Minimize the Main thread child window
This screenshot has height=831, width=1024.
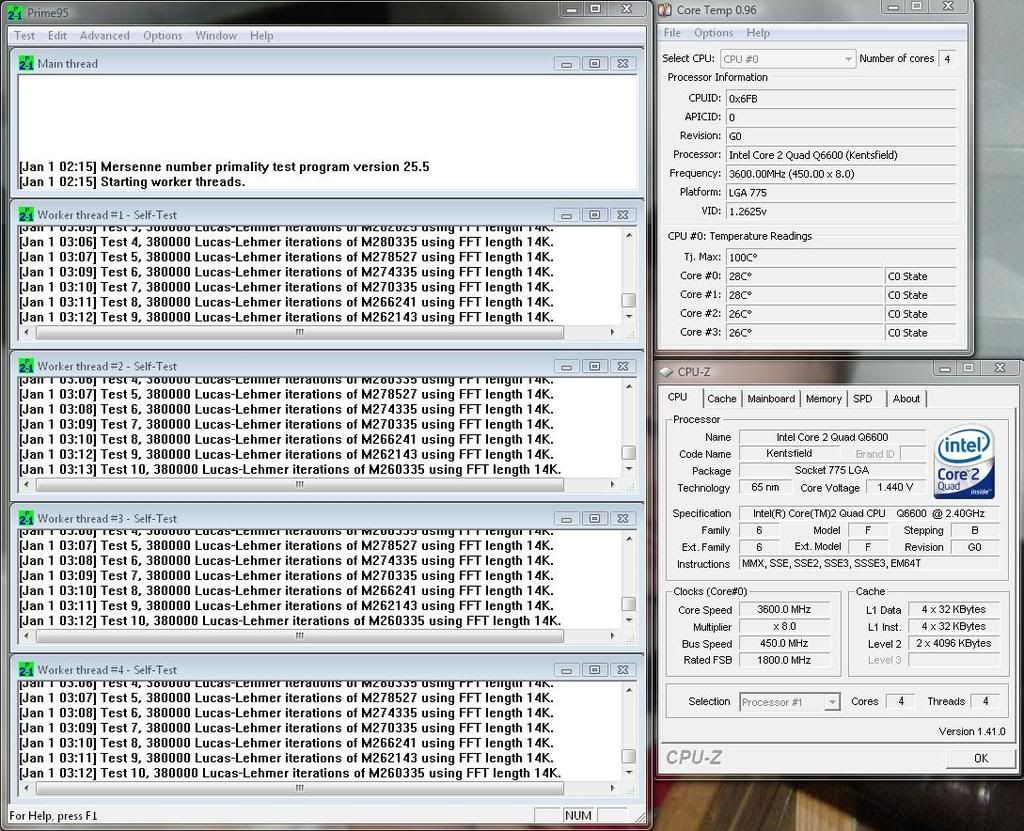pyautogui.click(x=566, y=64)
